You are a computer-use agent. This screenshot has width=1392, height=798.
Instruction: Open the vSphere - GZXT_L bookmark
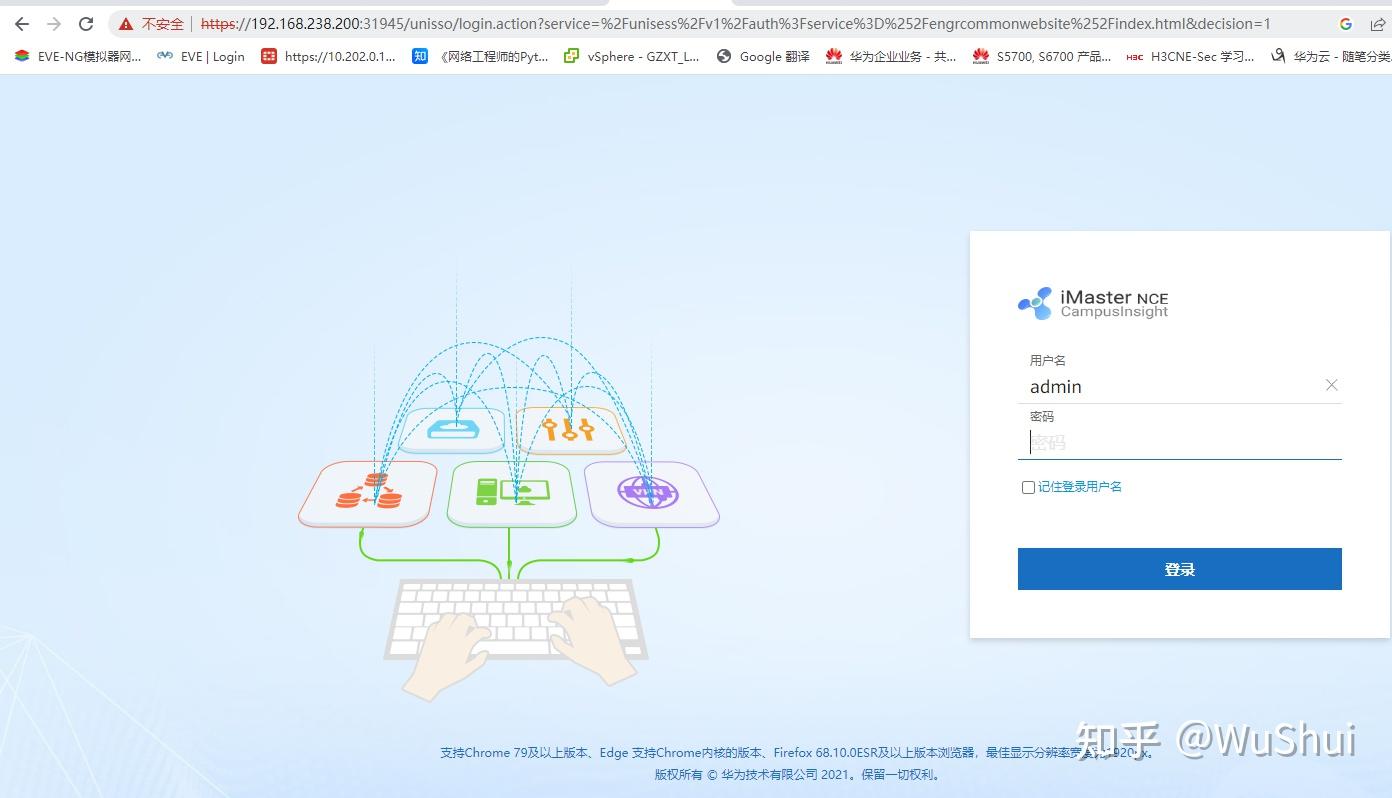[632, 56]
